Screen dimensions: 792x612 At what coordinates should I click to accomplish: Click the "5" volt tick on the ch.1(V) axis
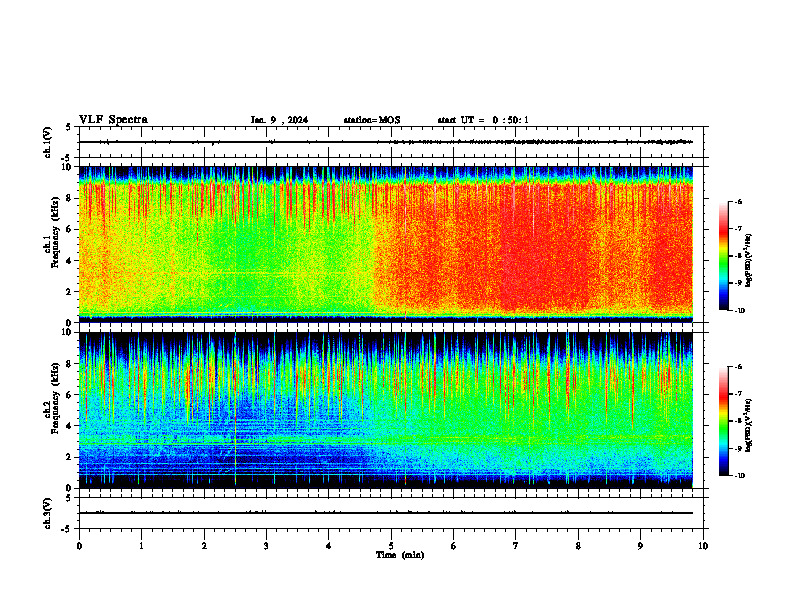(68, 127)
